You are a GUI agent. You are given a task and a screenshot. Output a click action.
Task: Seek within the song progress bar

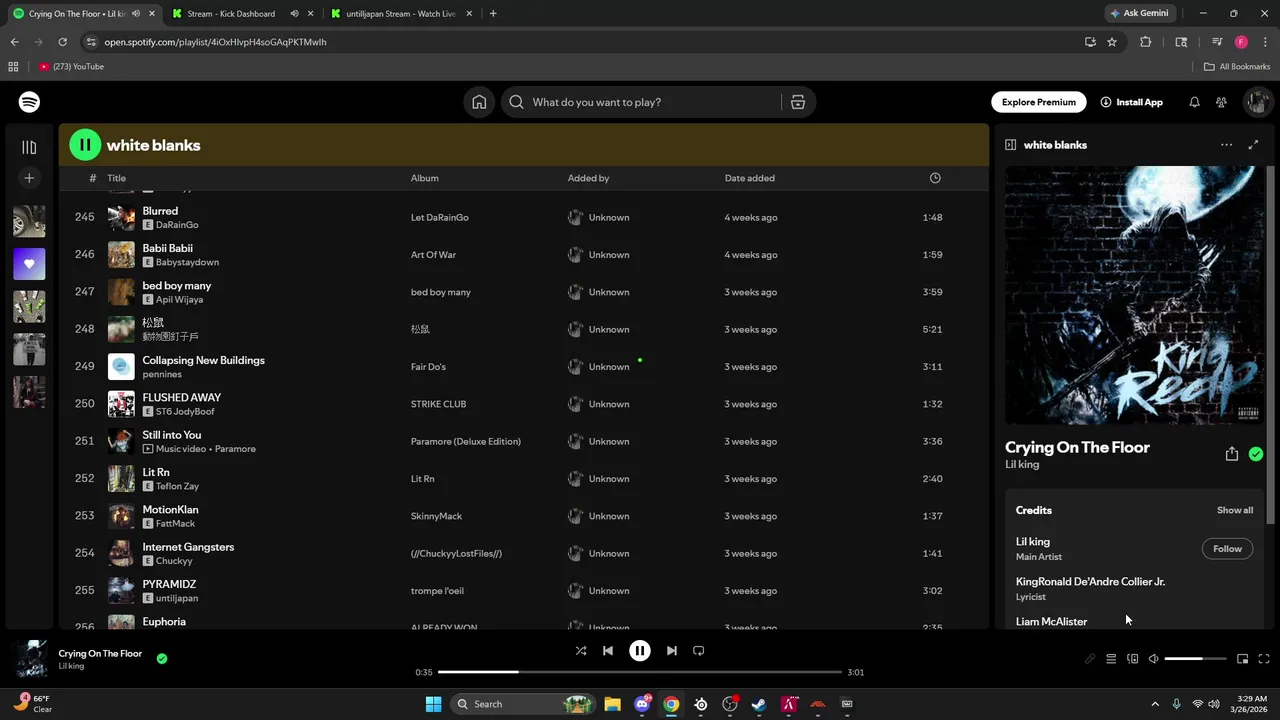tap(640, 672)
